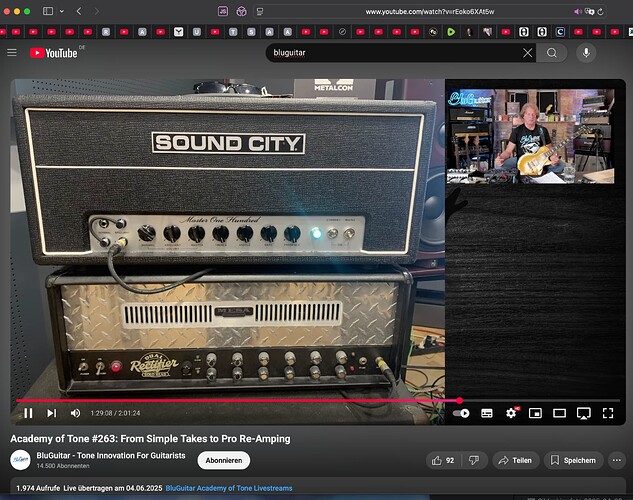Focus the Safari address bar URL
This screenshot has width=633, height=500.
coord(430,12)
